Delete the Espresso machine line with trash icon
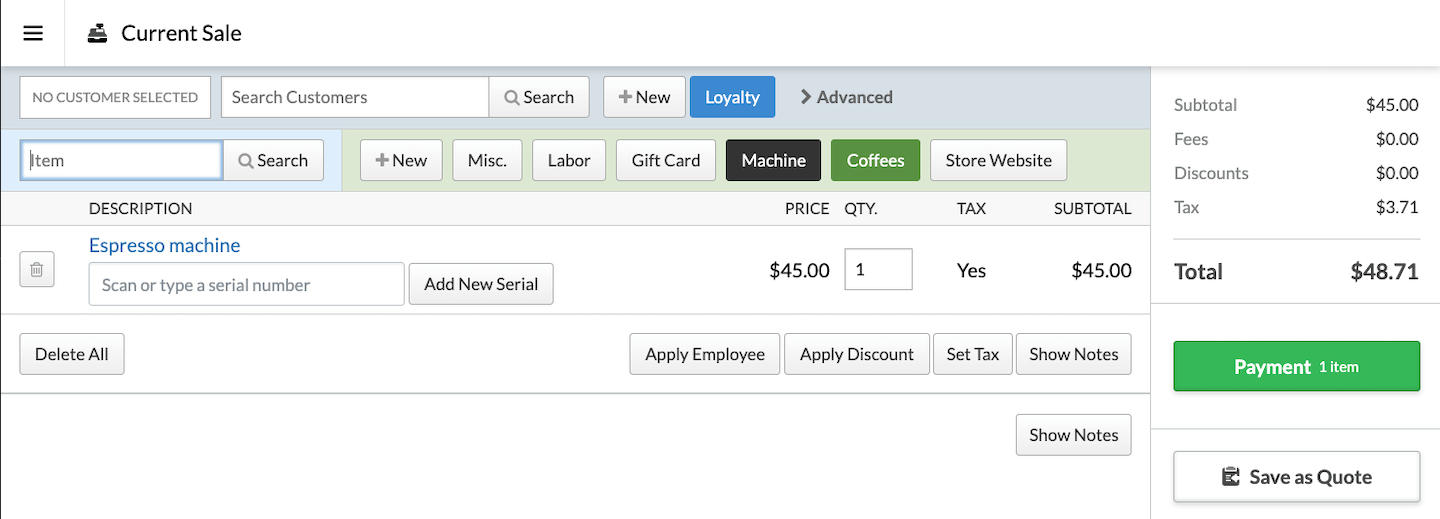1440x519 pixels. coord(36,270)
